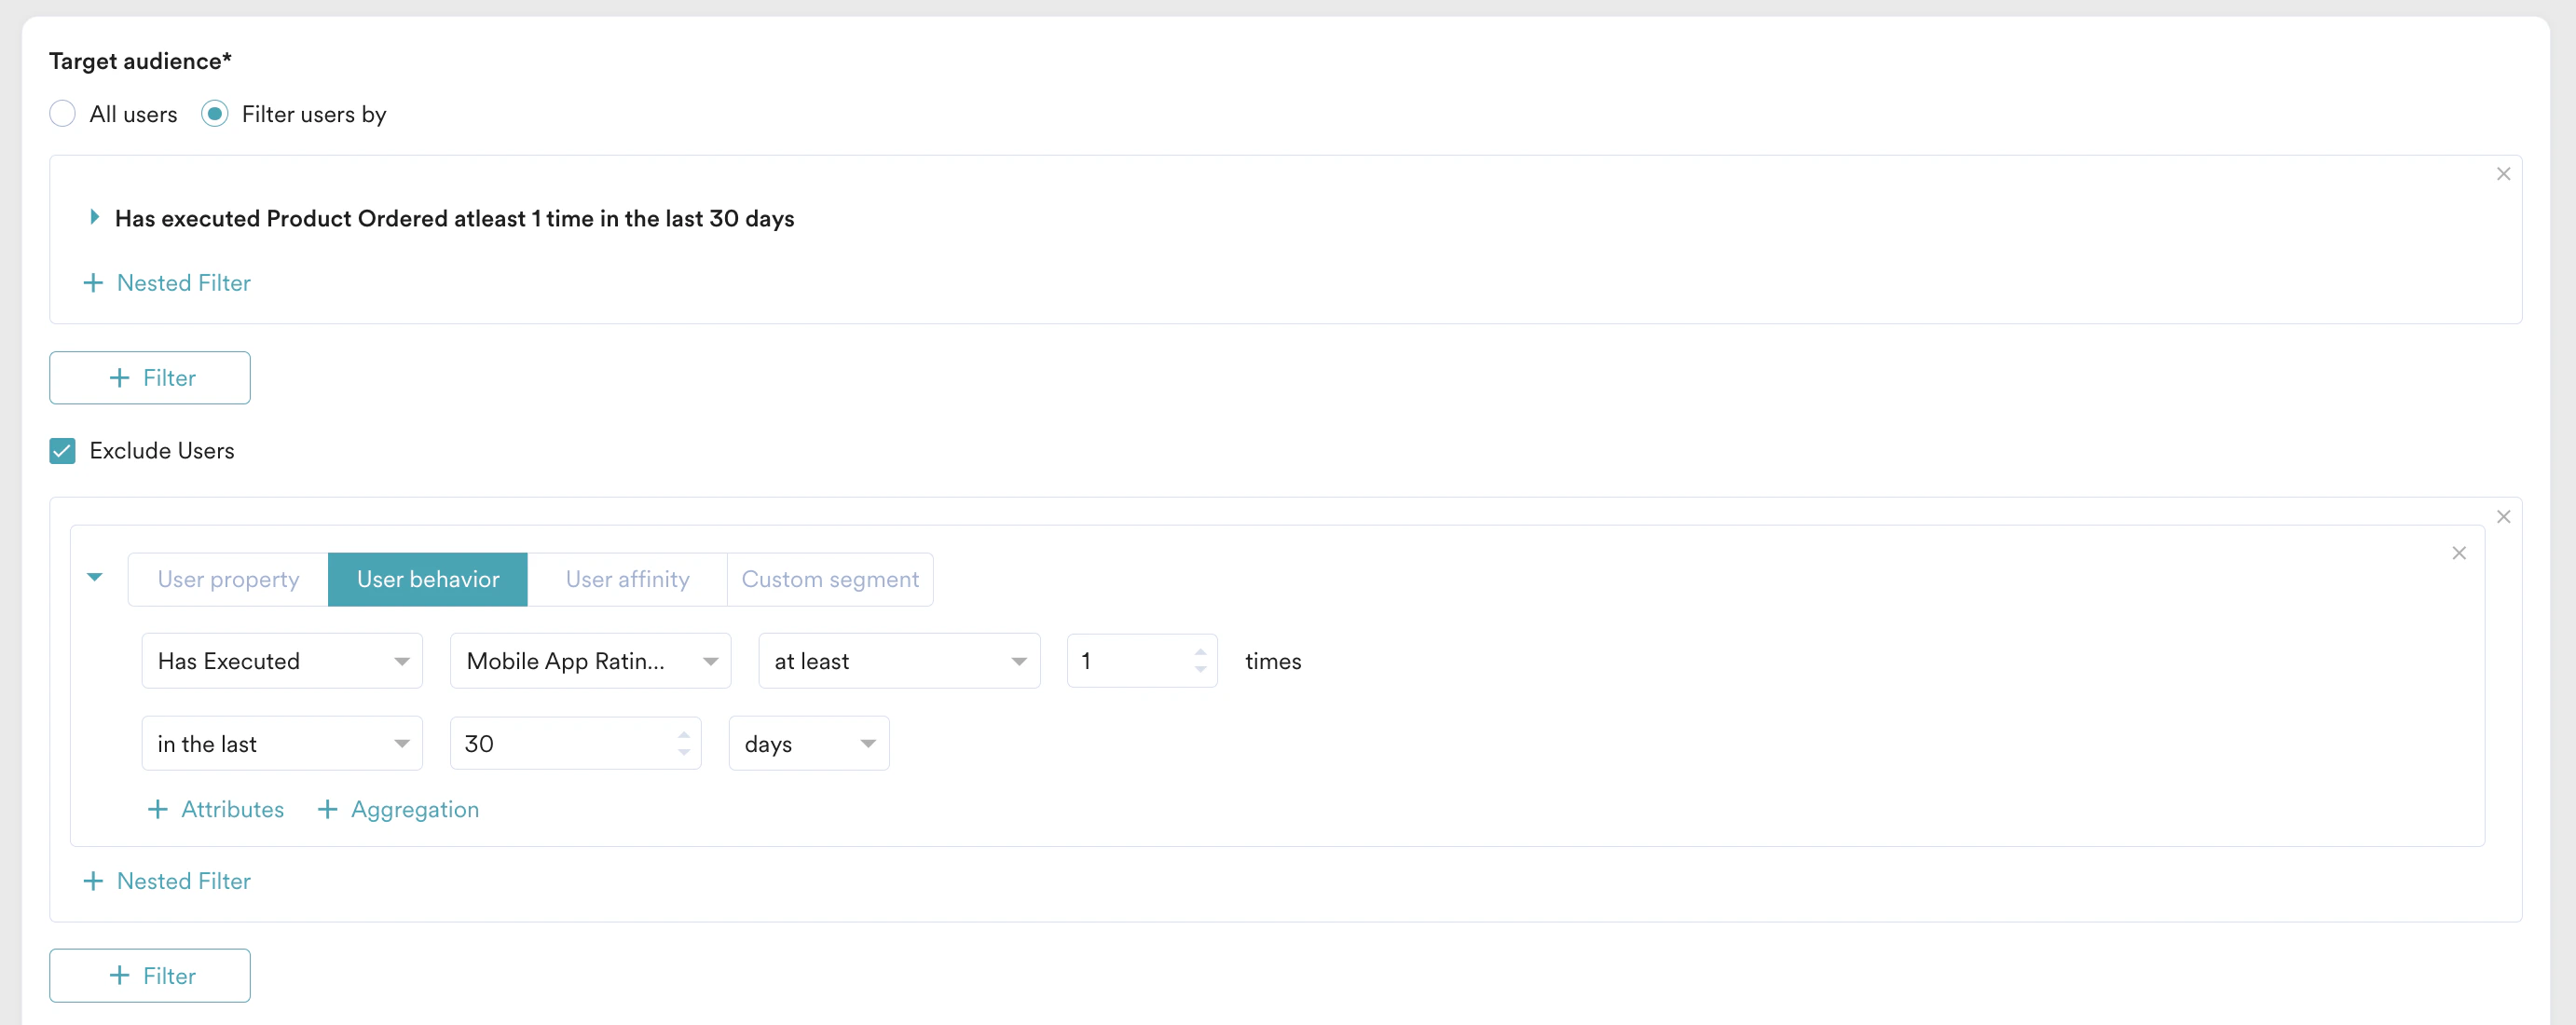Collapse the exclude filter condition
The height and width of the screenshot is (1025, 2576).
tap(95, 578)
